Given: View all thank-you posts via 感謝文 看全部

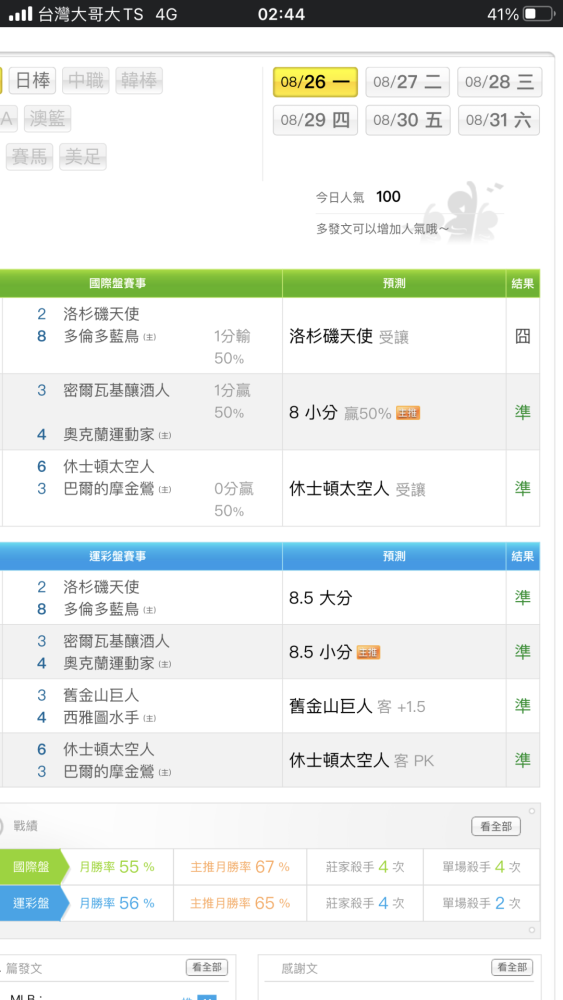Looking at the screenshot, I should click(512, 967).
